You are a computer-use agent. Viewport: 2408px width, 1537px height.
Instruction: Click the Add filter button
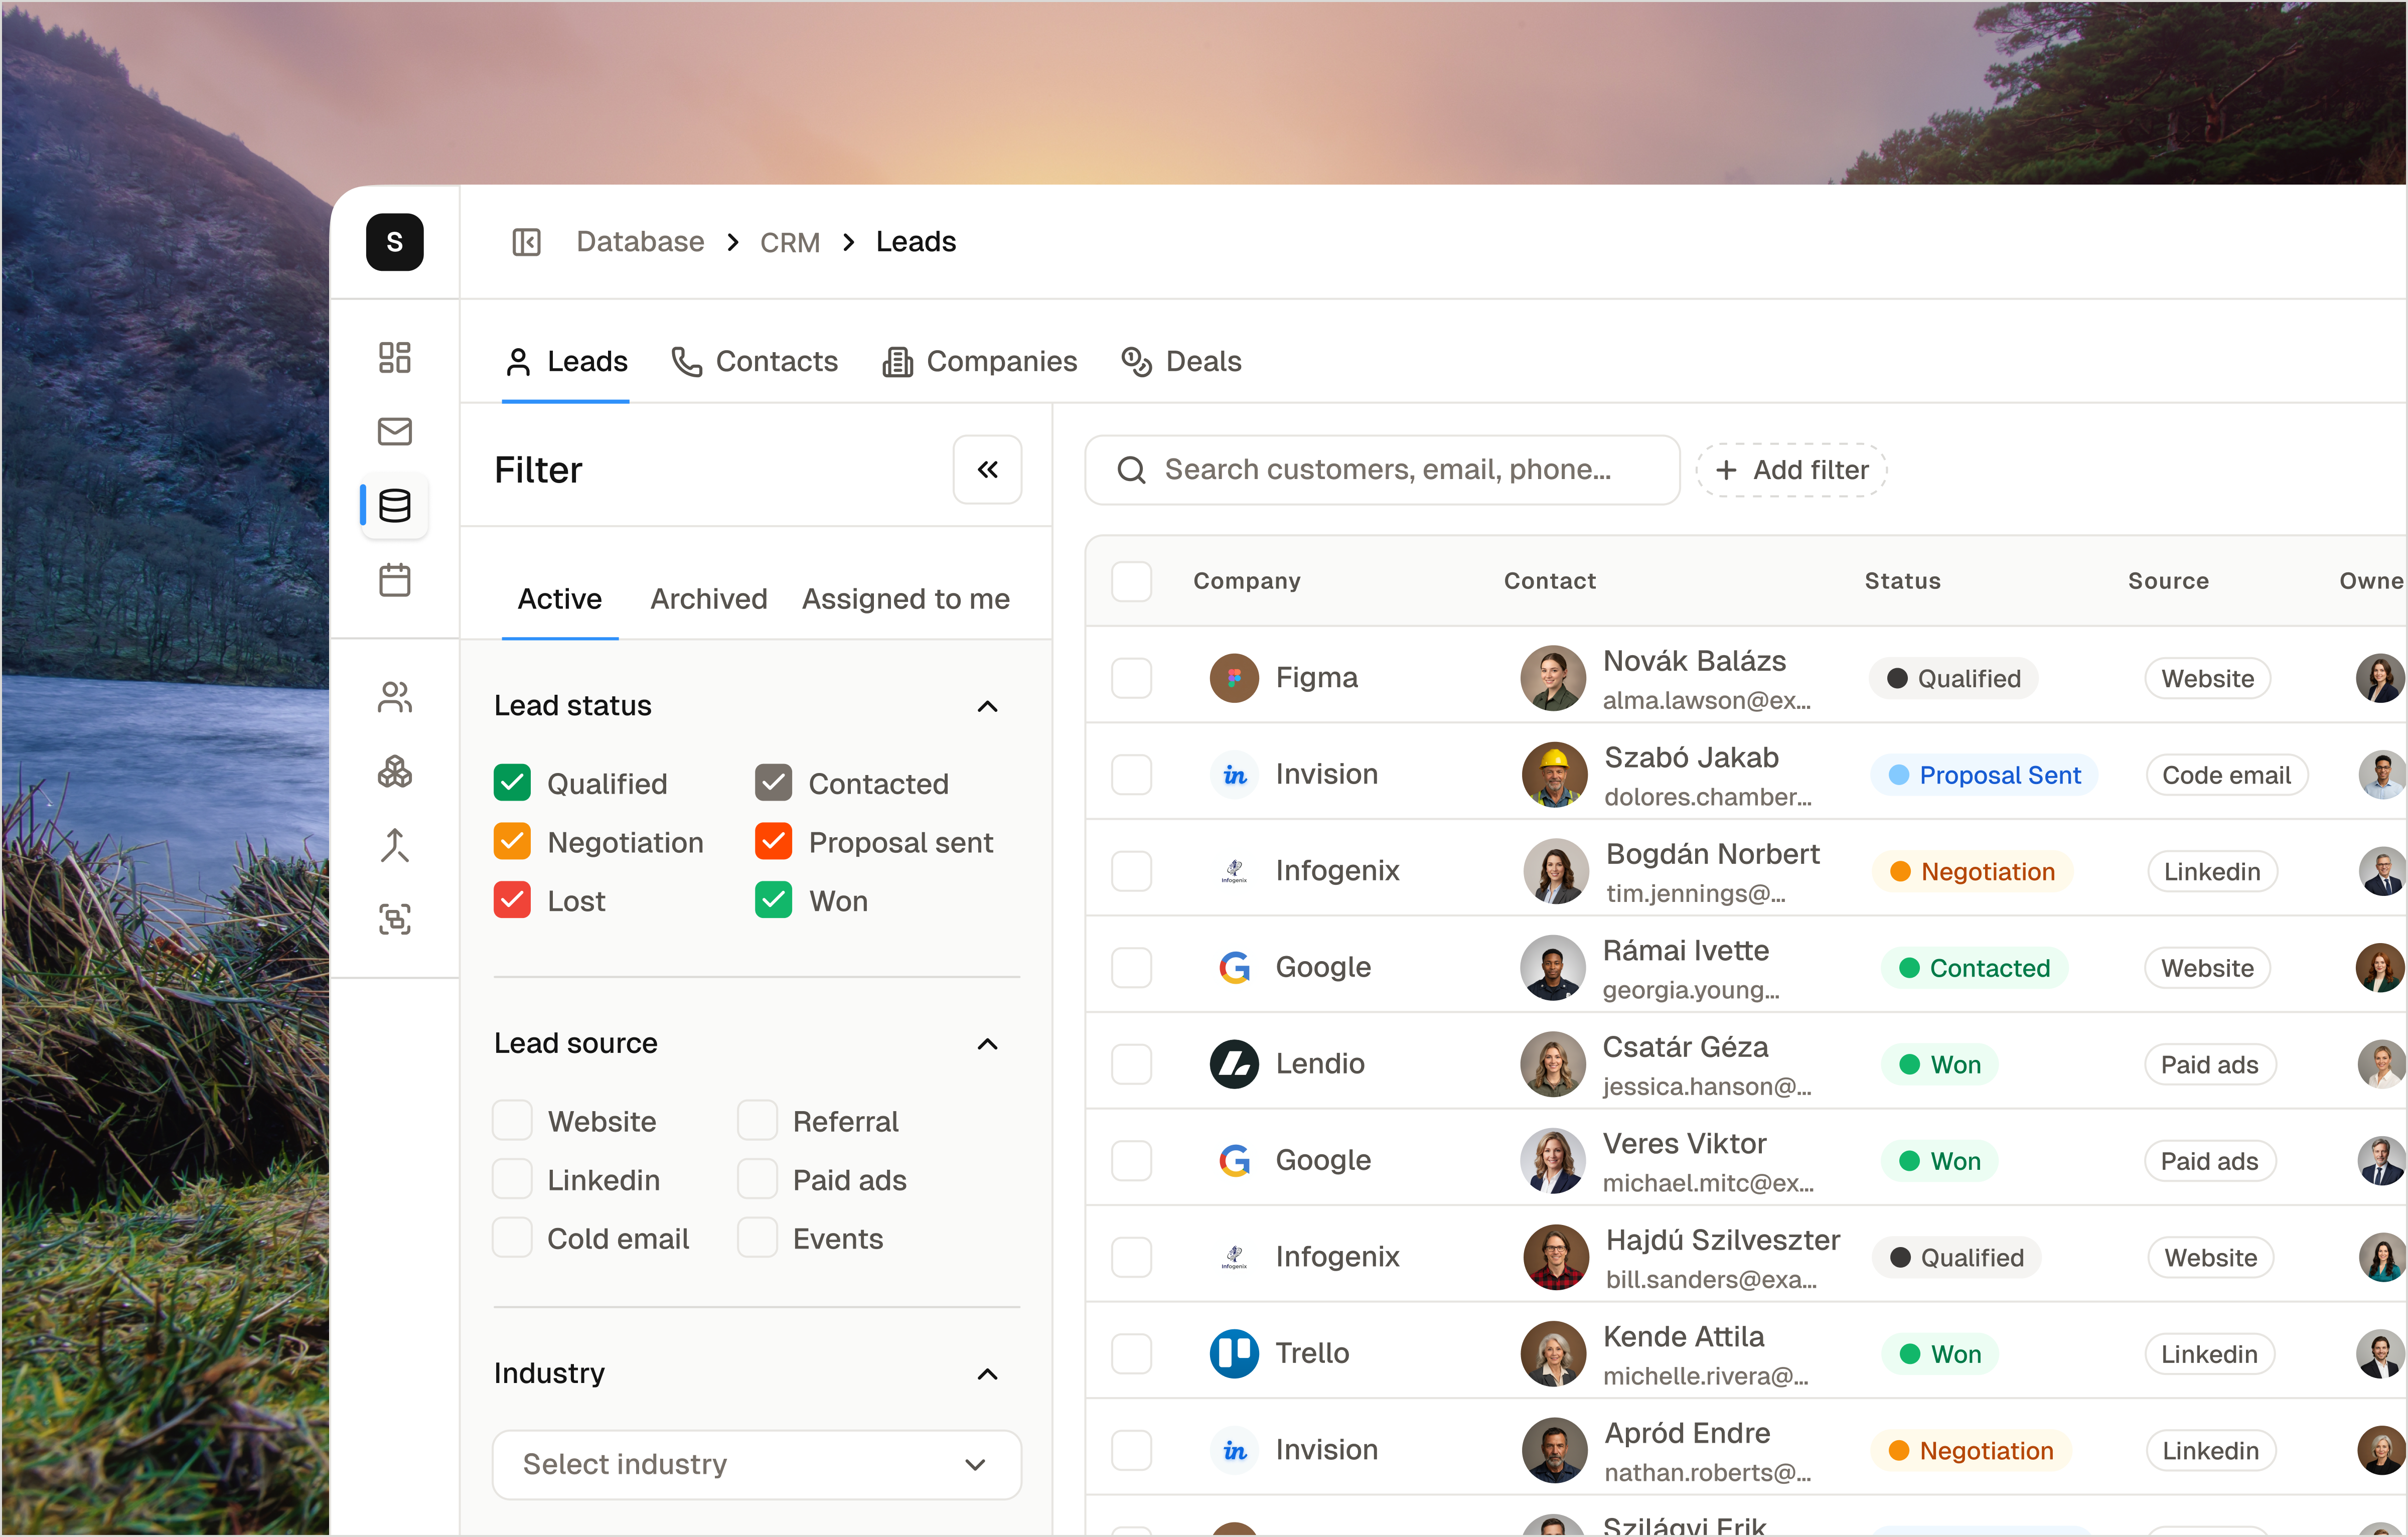tap(1791, 470)
